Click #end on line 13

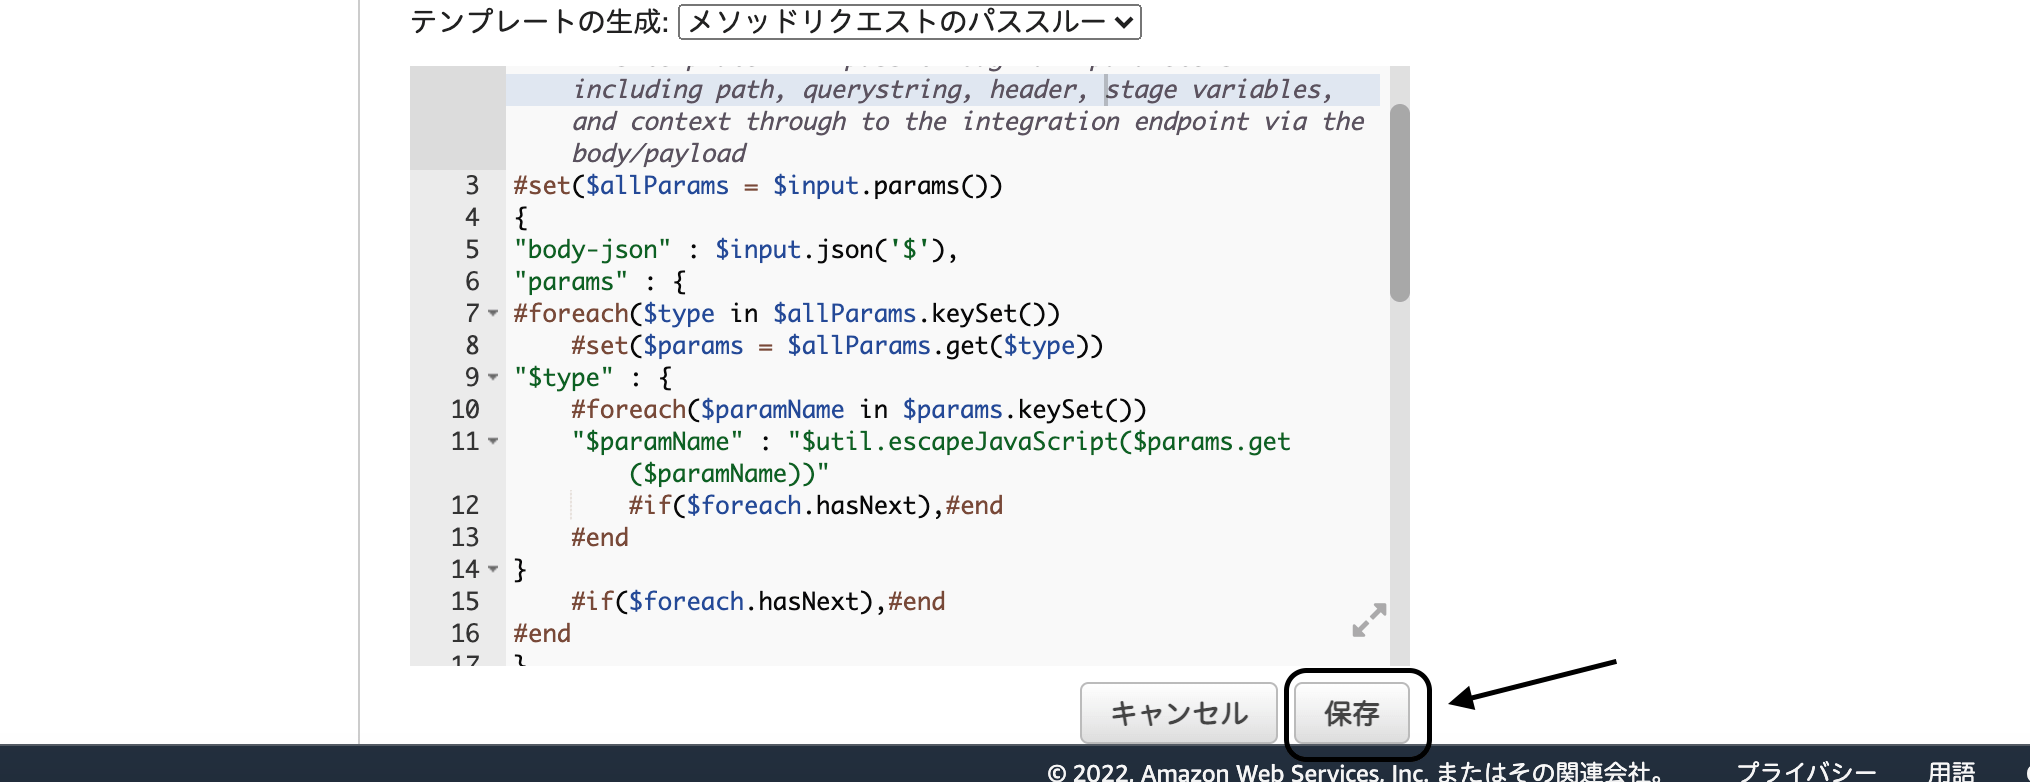tap(600, 537)
